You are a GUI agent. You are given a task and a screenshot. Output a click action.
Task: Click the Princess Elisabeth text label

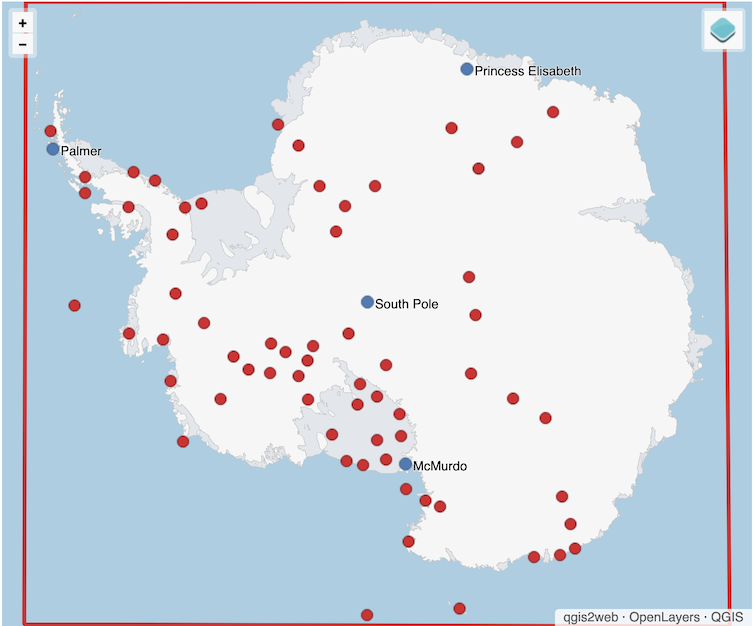pyautogui.click(x=527, y=71)
